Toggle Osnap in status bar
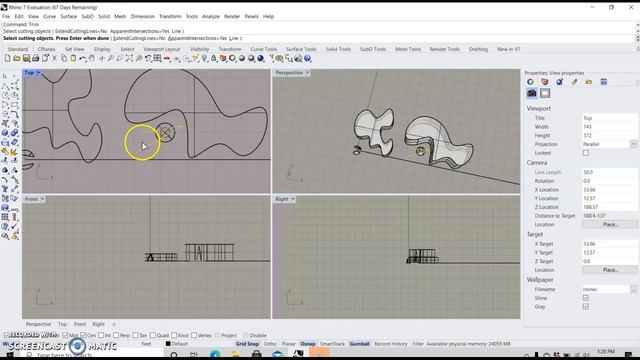The image size is (640, 360). [x=308, y=344]
